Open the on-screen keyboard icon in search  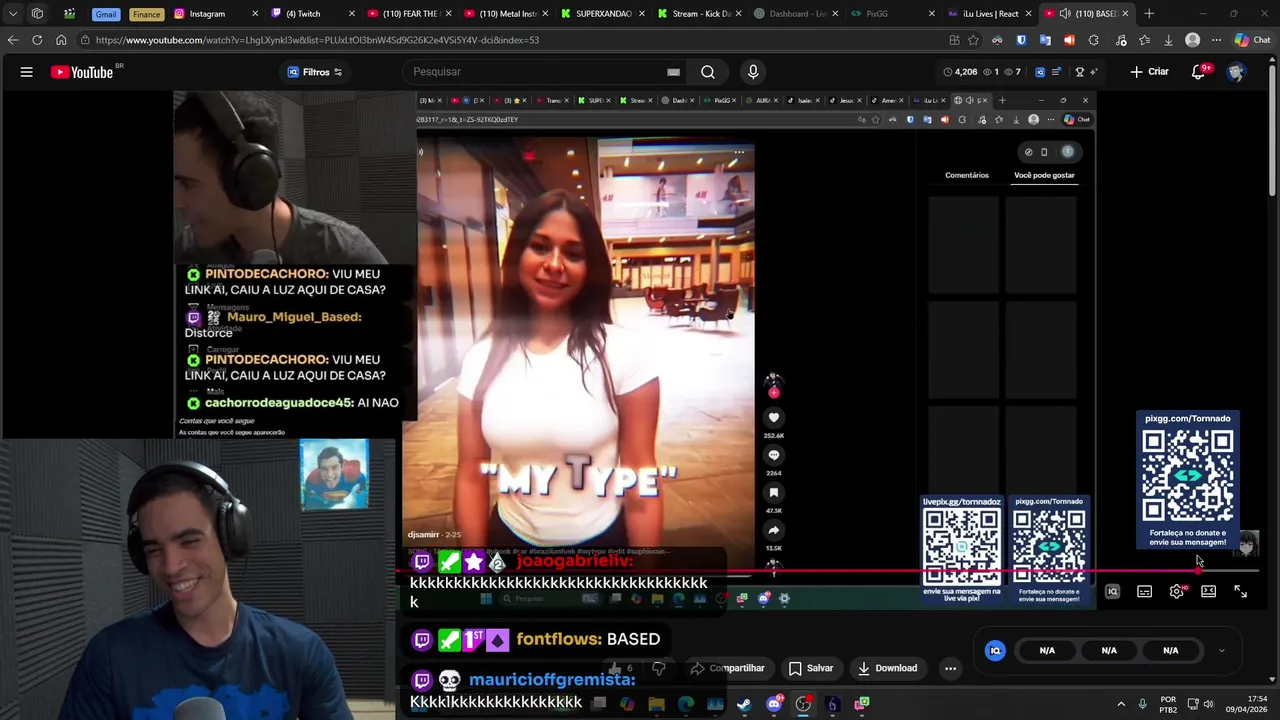673,72
